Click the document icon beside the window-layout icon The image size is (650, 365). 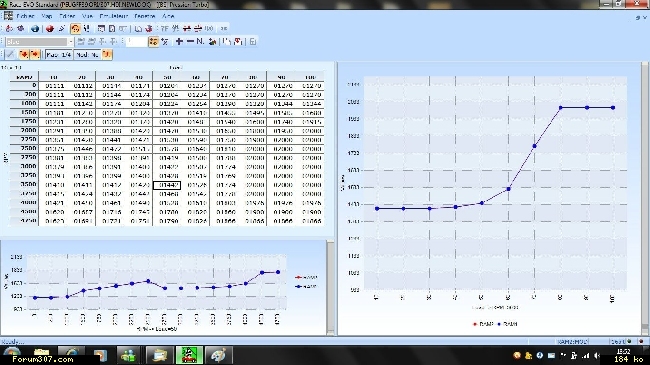(112, 29)
